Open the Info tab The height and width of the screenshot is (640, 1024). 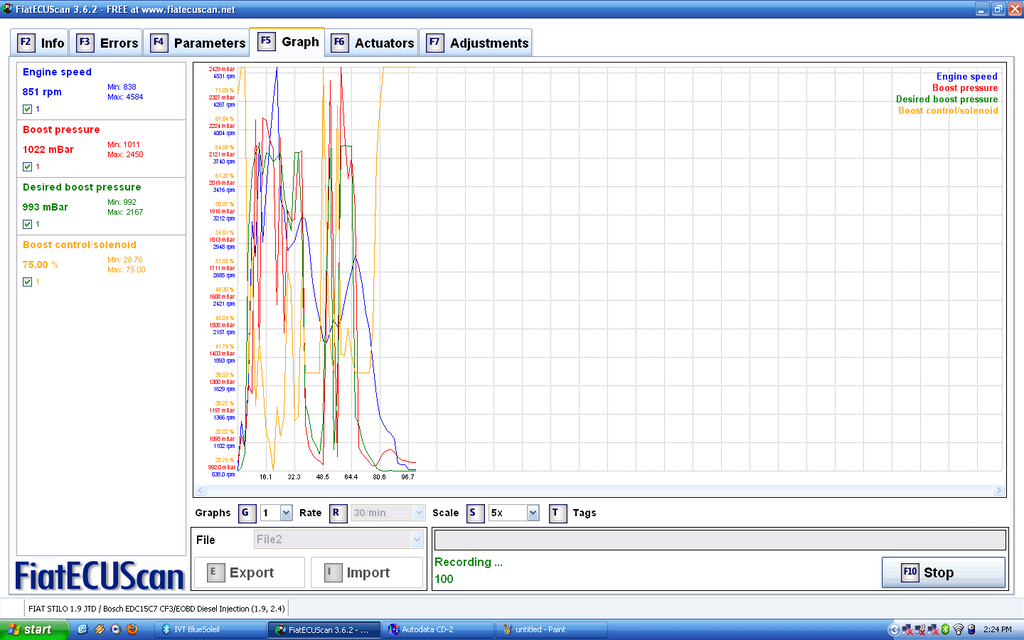40,43
